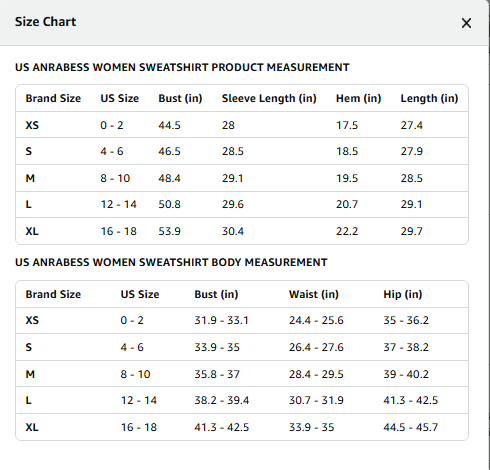This screenshot has width=490, height=470.
Task: Click hem value 17.5
Action: pos(347,125)
